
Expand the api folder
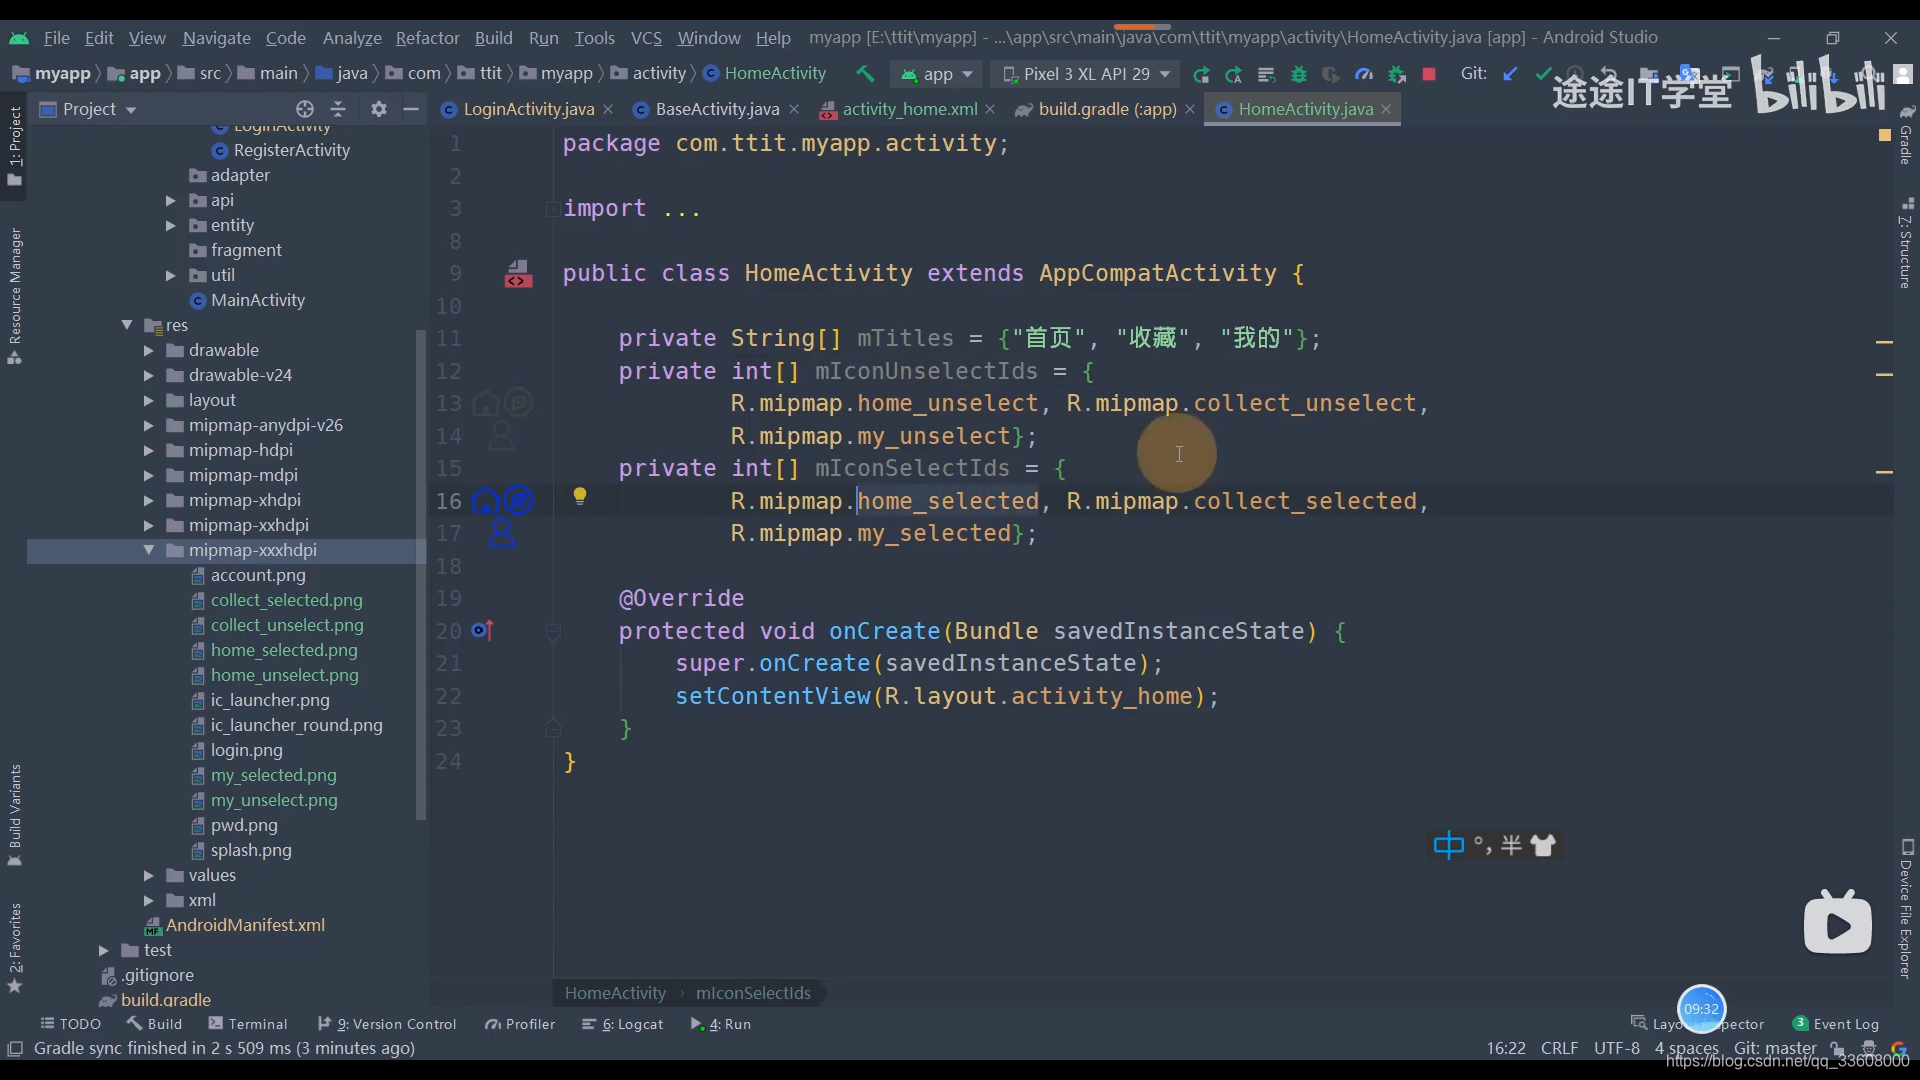click(x=170, y=200)
